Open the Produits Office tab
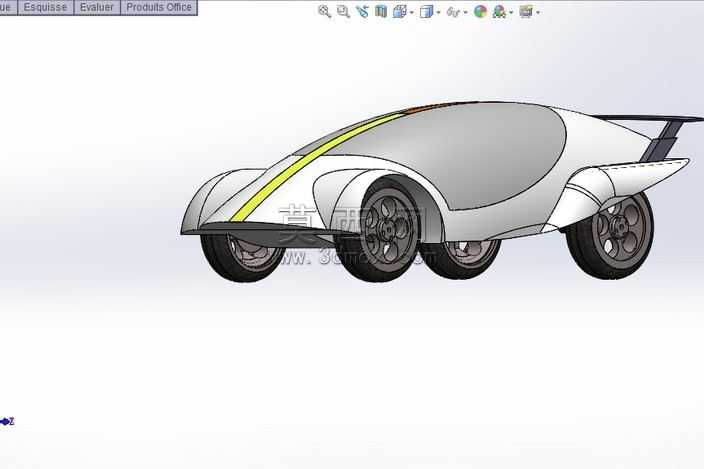This screenshot has height=469, width=704. pos(159,7)
